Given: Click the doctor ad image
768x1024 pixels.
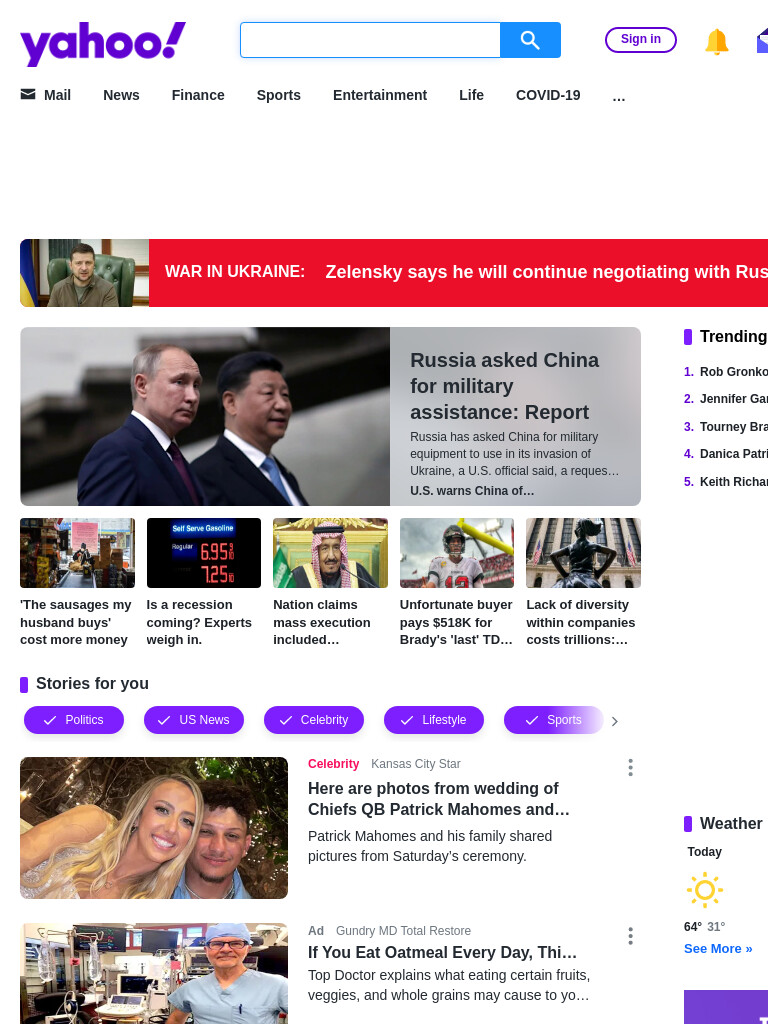Looking at the screenshot, I should [154, 973].
